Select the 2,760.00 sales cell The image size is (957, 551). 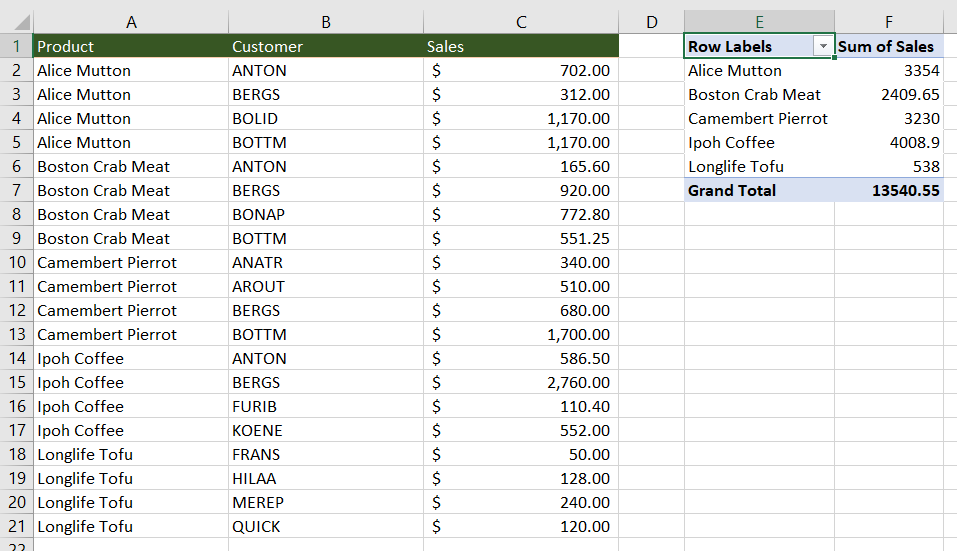[520, 382]
